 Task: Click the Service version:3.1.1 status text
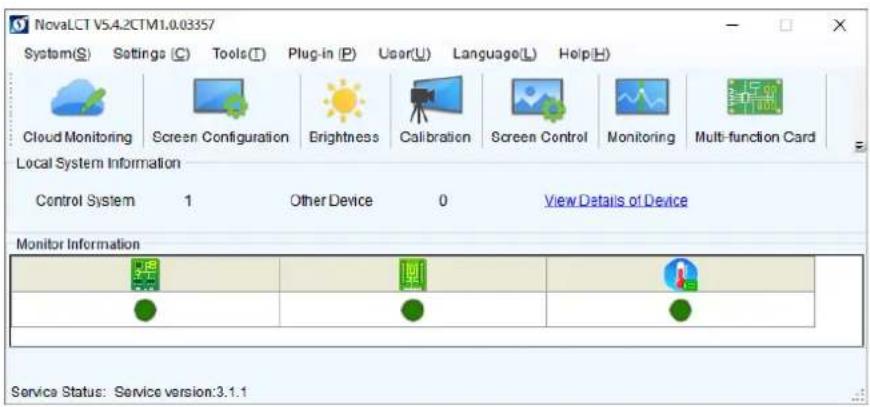coord(181,393)
